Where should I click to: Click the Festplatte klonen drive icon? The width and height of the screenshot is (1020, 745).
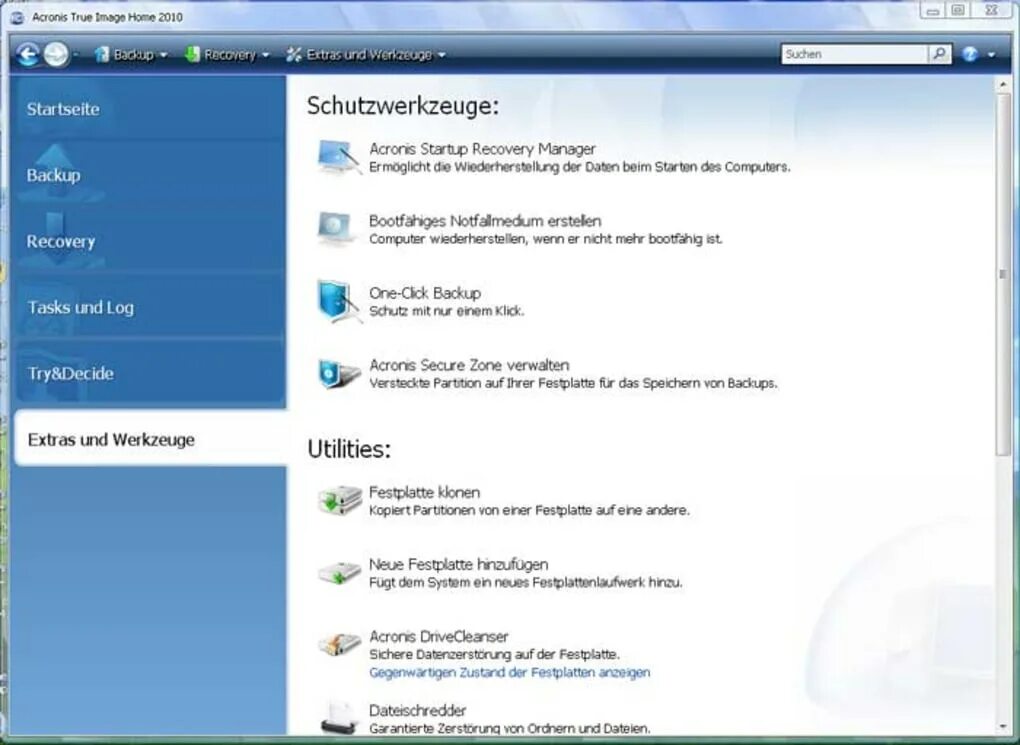tap(340, 500)
